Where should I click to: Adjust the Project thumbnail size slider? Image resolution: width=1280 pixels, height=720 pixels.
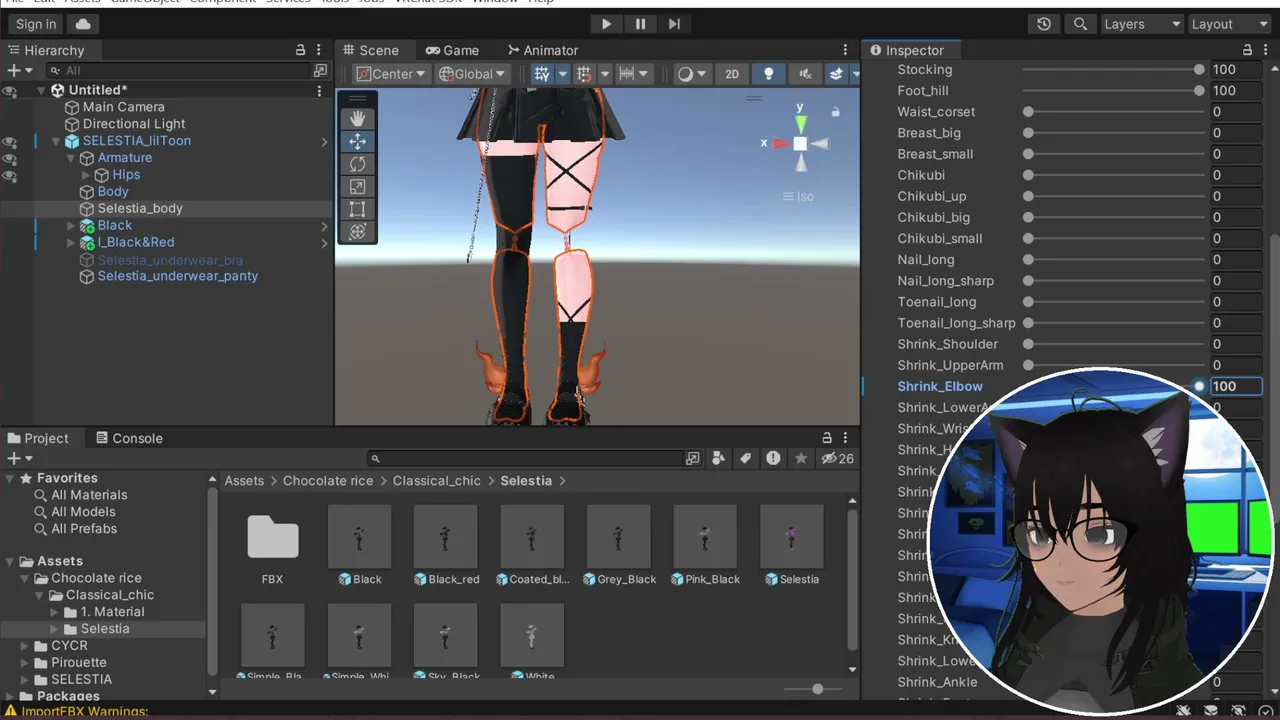[815, 689]
